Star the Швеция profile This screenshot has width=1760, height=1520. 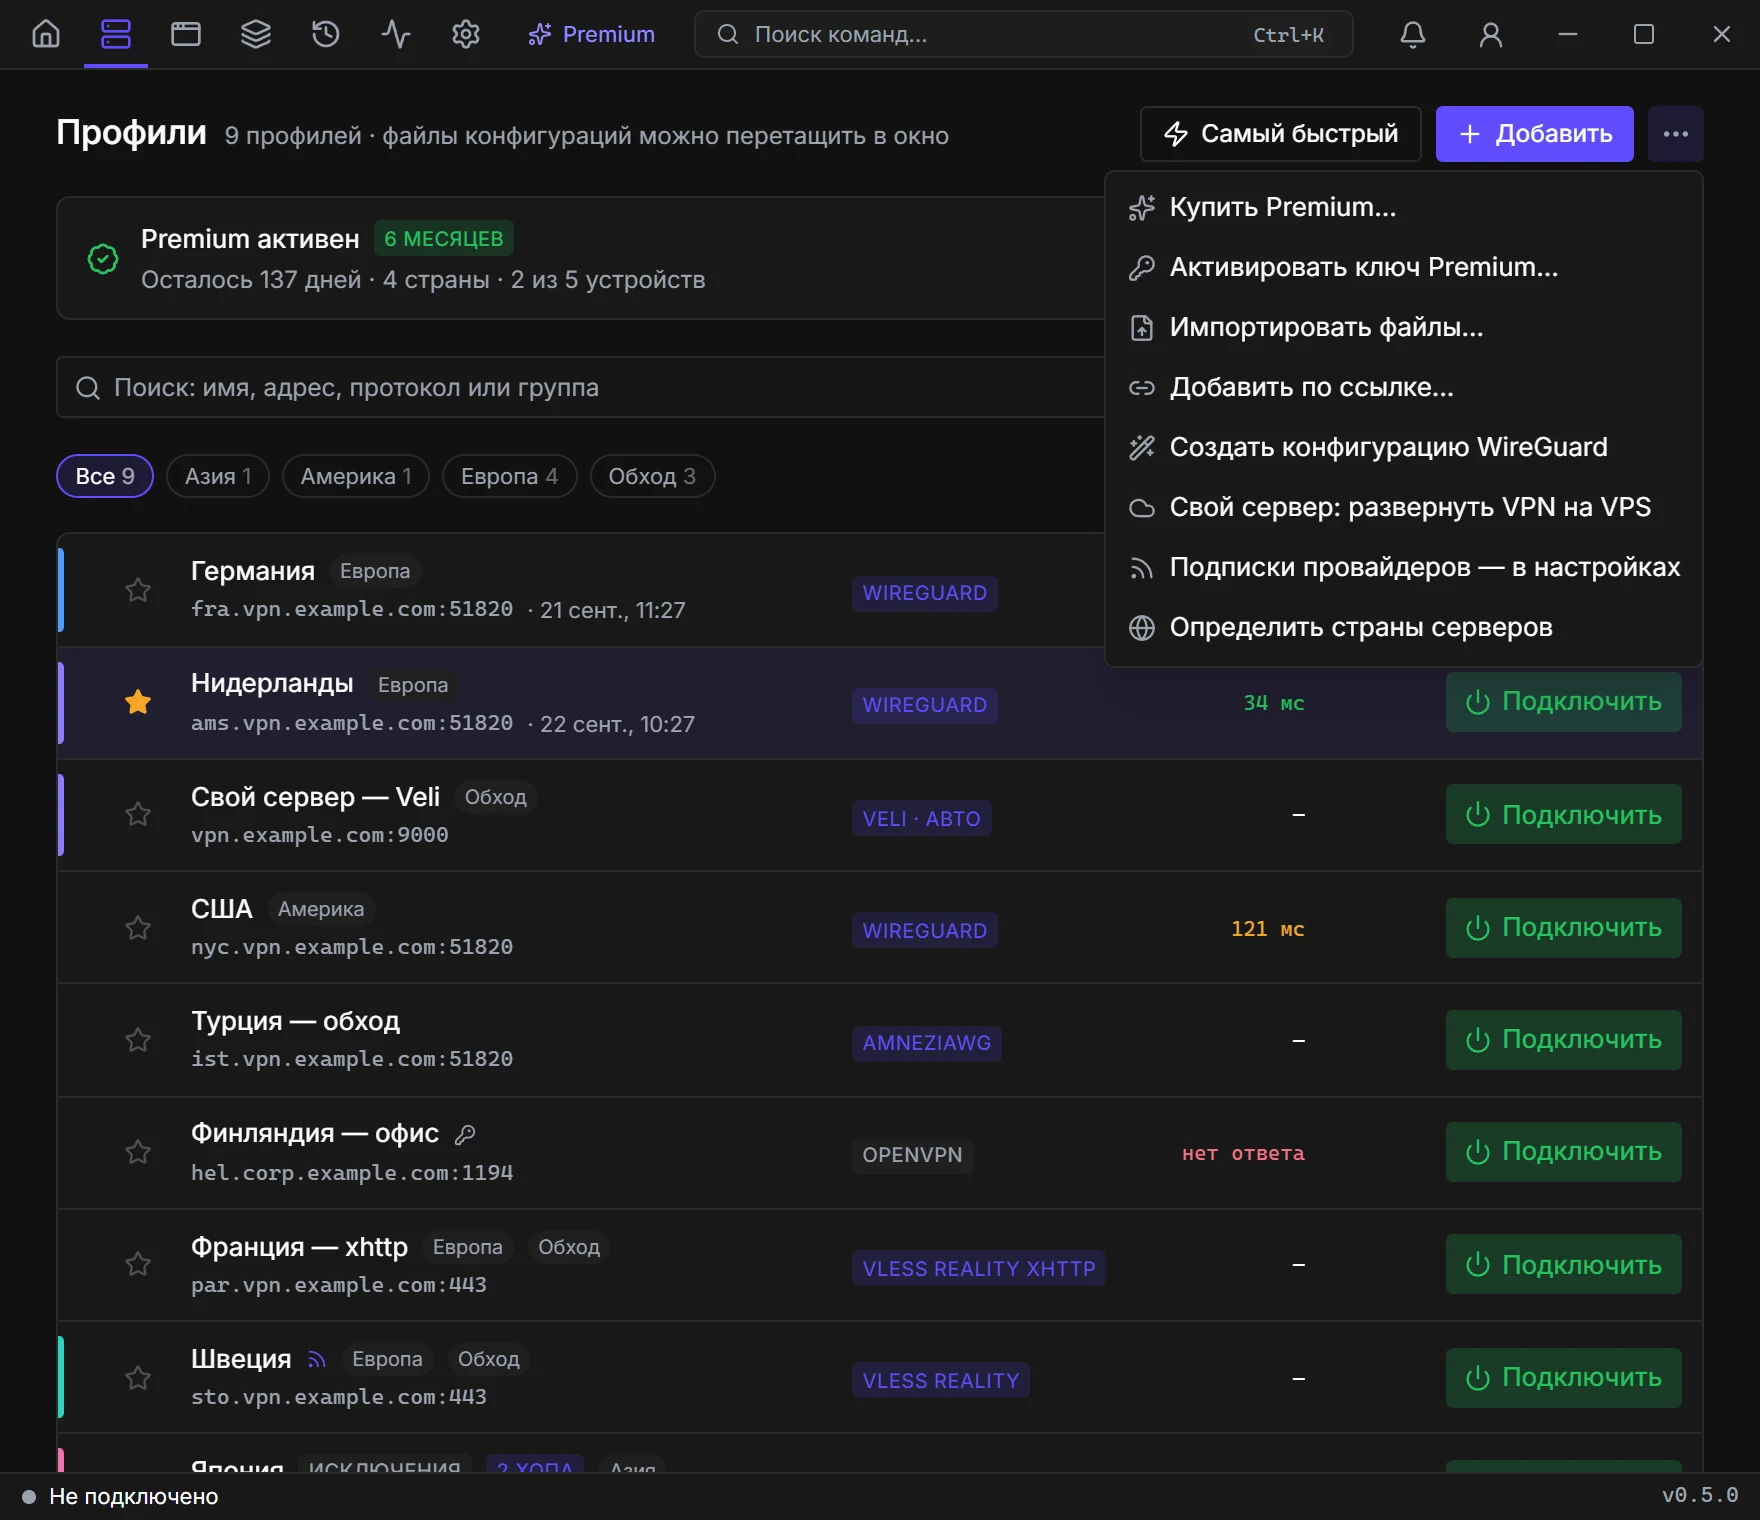click(x=138, y=1378)
